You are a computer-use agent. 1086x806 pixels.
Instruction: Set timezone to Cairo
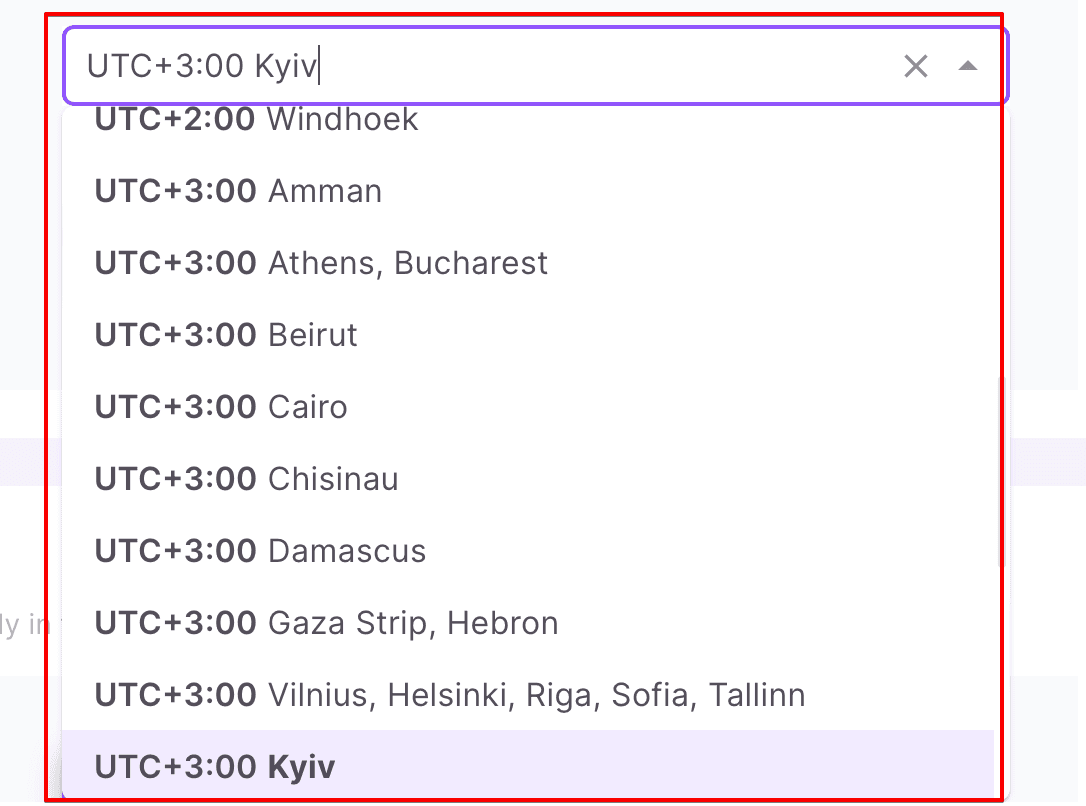[x=221, y=407]
